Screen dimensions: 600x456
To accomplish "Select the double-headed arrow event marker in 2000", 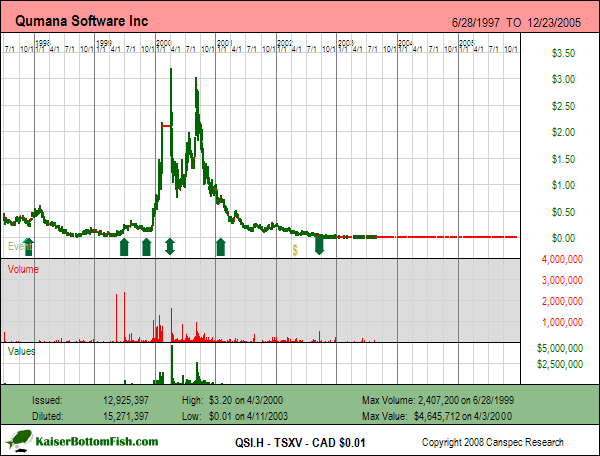I will (x=170, y=247).
